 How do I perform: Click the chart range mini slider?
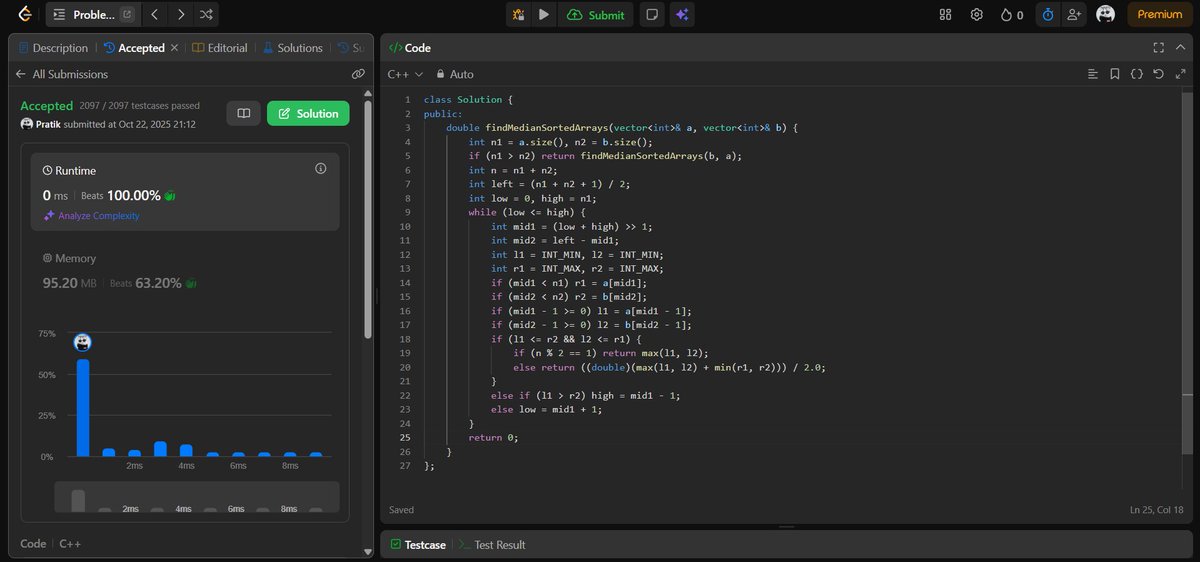click(x=196, y=497)
